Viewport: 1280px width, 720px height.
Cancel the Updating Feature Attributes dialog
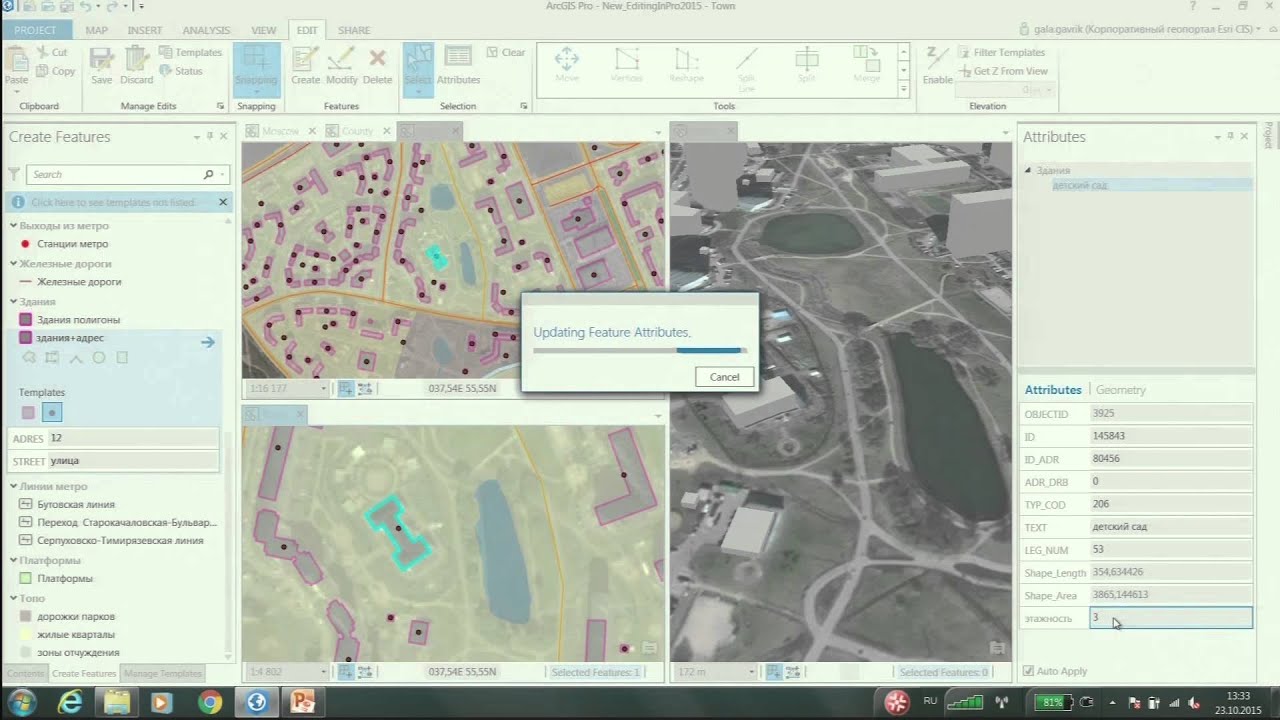(x=724, y=377)
